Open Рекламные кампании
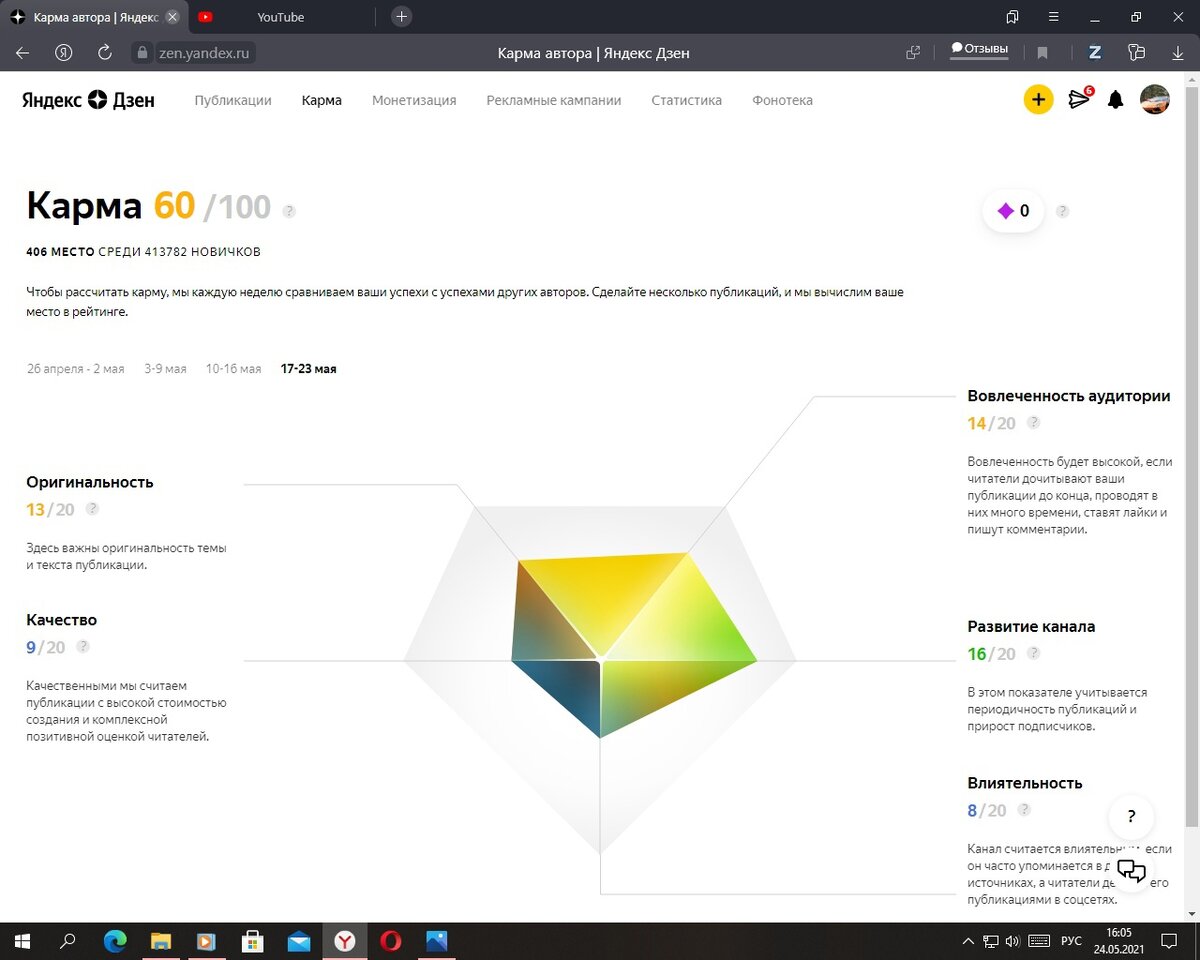The image size is (1200, 960). pos(554,100)
